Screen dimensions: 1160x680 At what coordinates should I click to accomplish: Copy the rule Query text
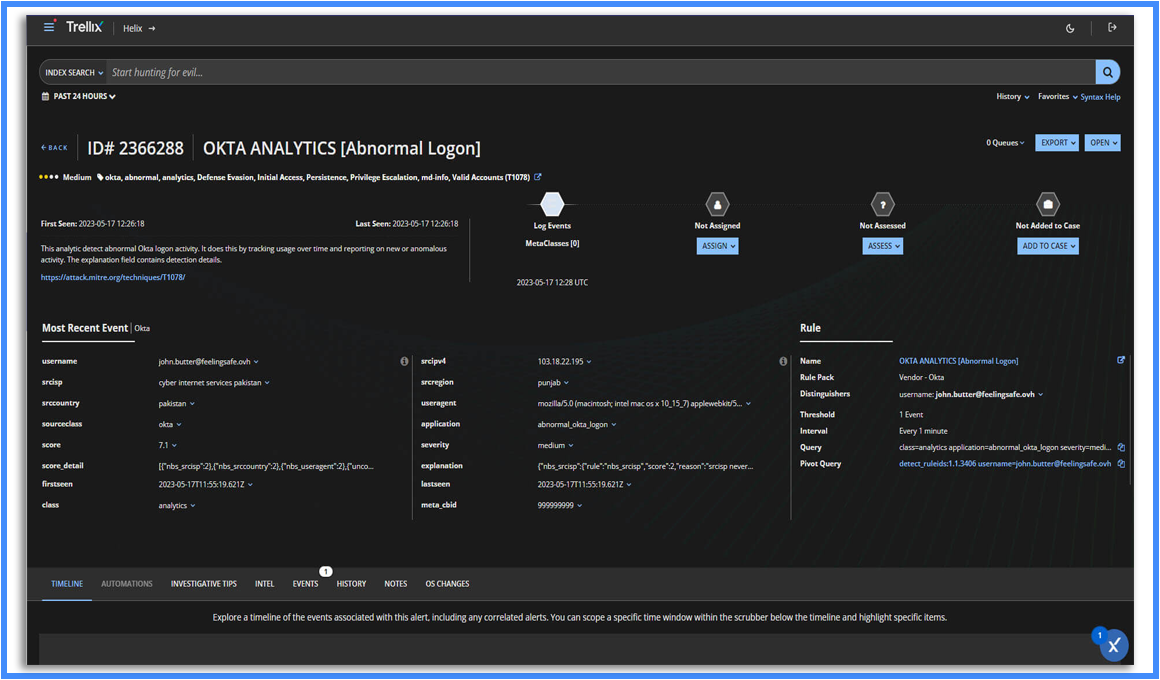click(x=1121, y=447)
